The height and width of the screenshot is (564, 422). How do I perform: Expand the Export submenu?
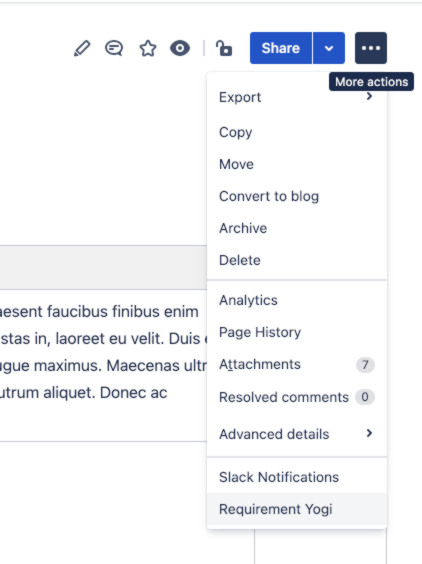coord(297,97)
